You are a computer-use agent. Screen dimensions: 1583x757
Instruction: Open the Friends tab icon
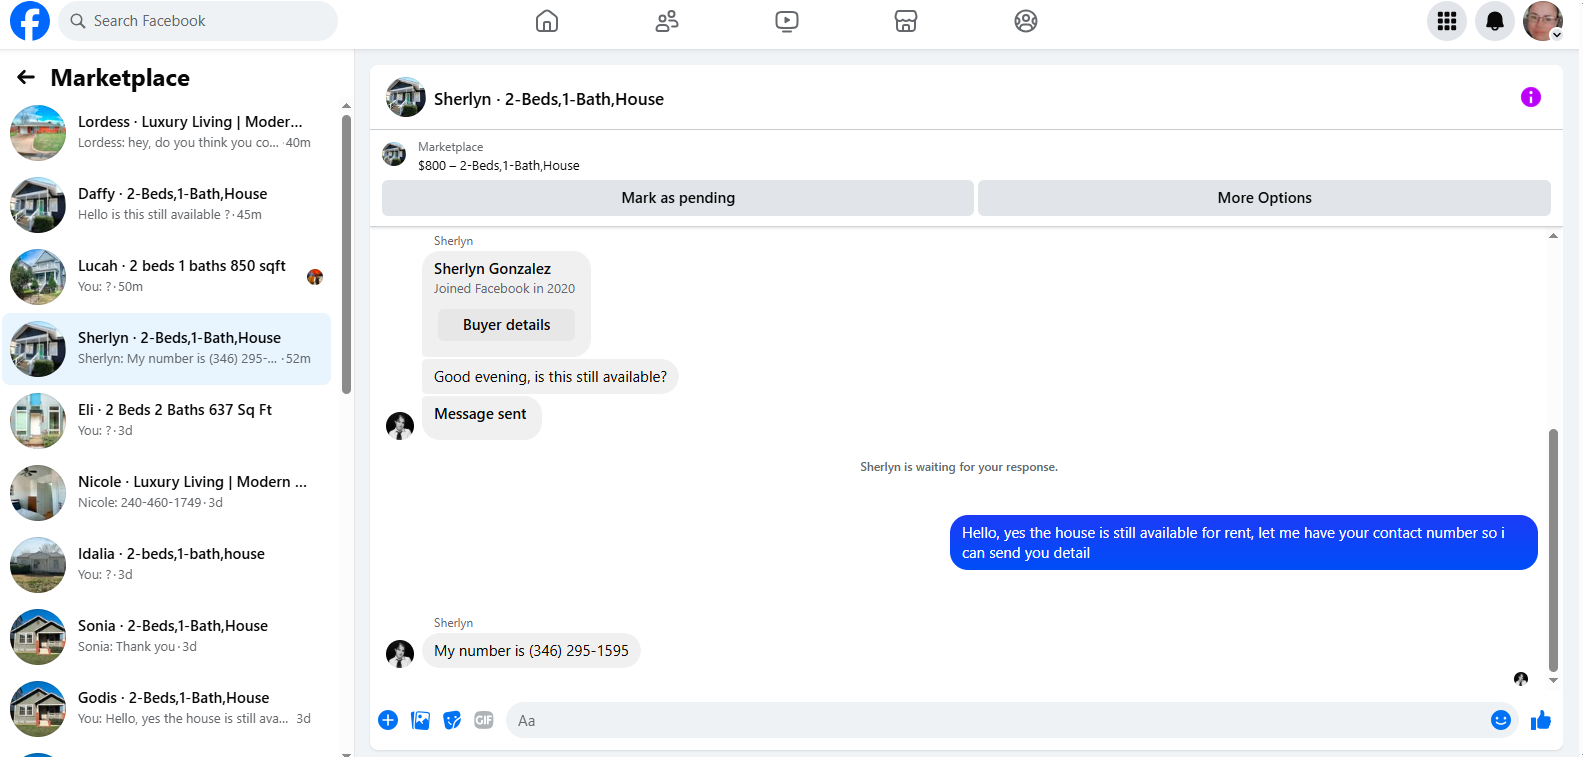click(667, 21)
